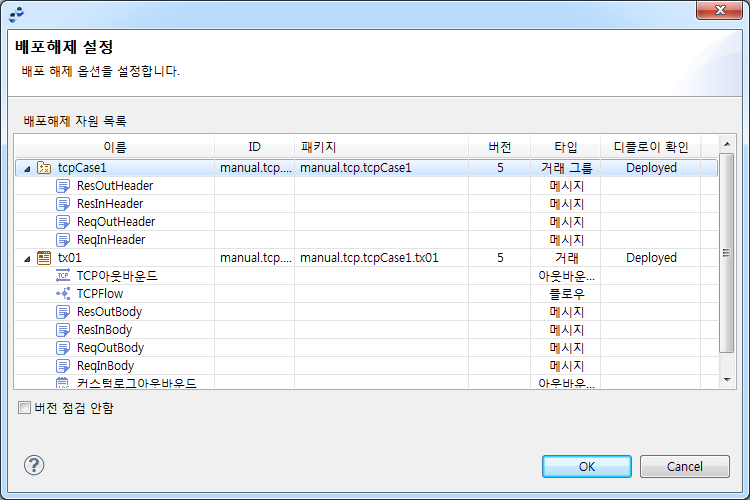The height and width of the screenshot is (500, 750).
Task: Select the TCPFlow row
Action: (x=366, y=294)
